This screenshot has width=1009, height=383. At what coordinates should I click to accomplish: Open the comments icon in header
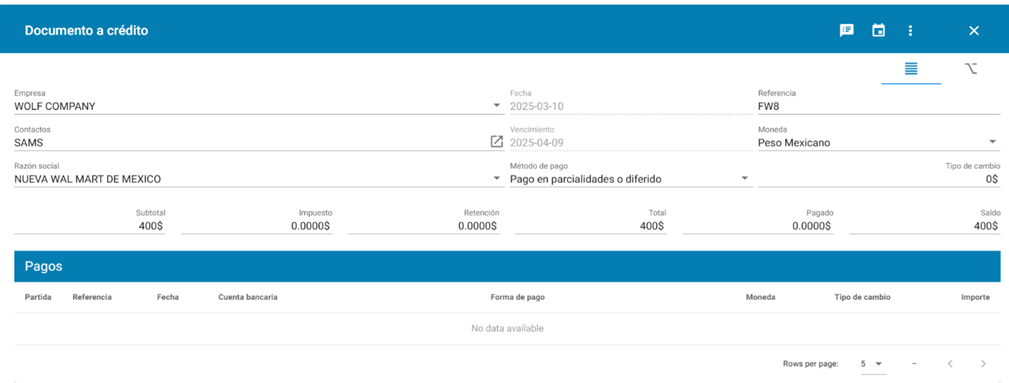coord(847,30)
